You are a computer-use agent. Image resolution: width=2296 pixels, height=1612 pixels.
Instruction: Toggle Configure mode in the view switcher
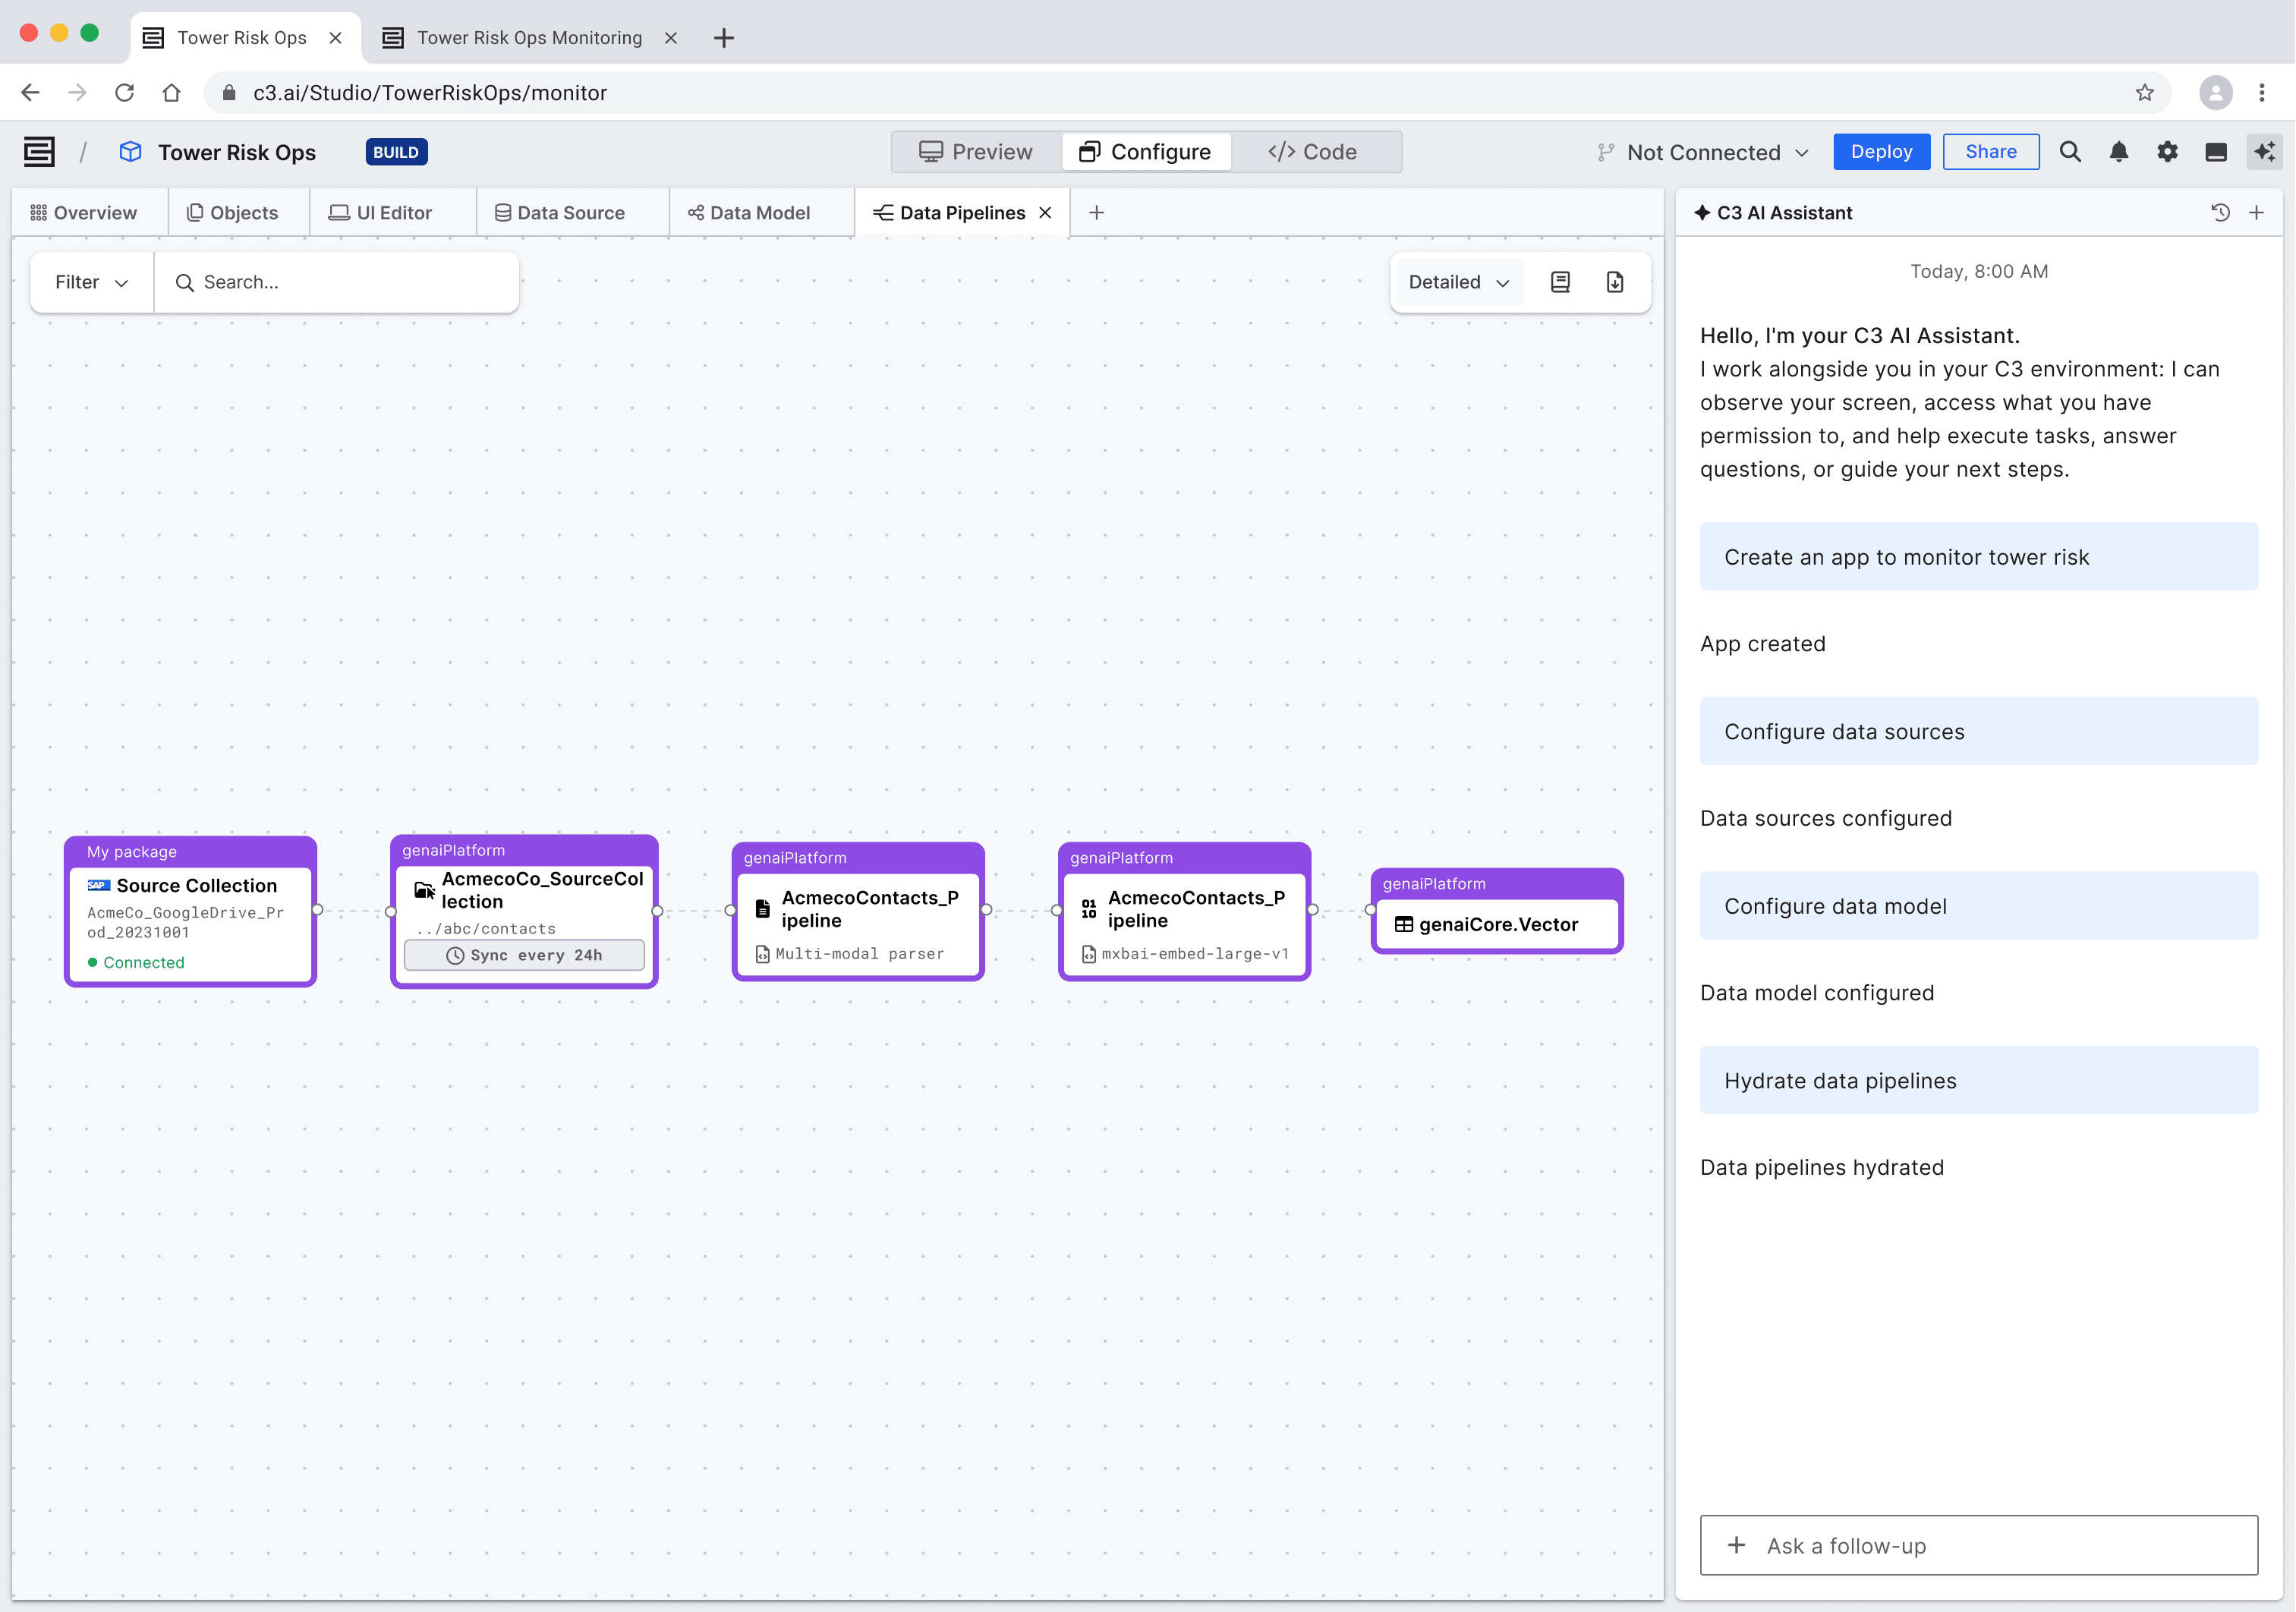(1146, 152)
